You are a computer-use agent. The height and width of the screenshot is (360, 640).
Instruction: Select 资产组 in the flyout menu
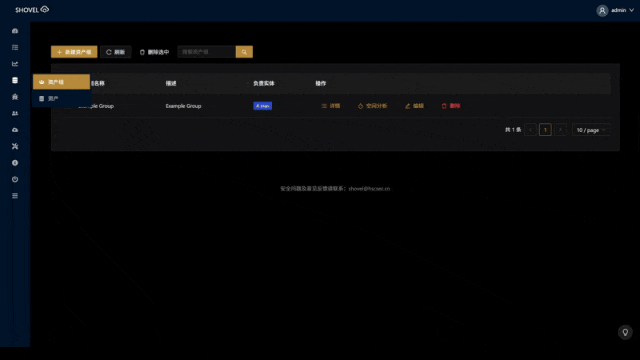tap(62, 82)
